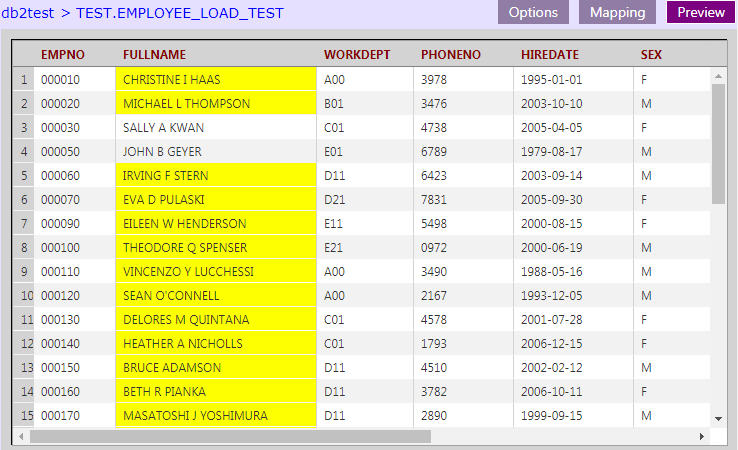
Task: Select the MASATOSHI J YOSHIMURA cell
Action: 216,415
